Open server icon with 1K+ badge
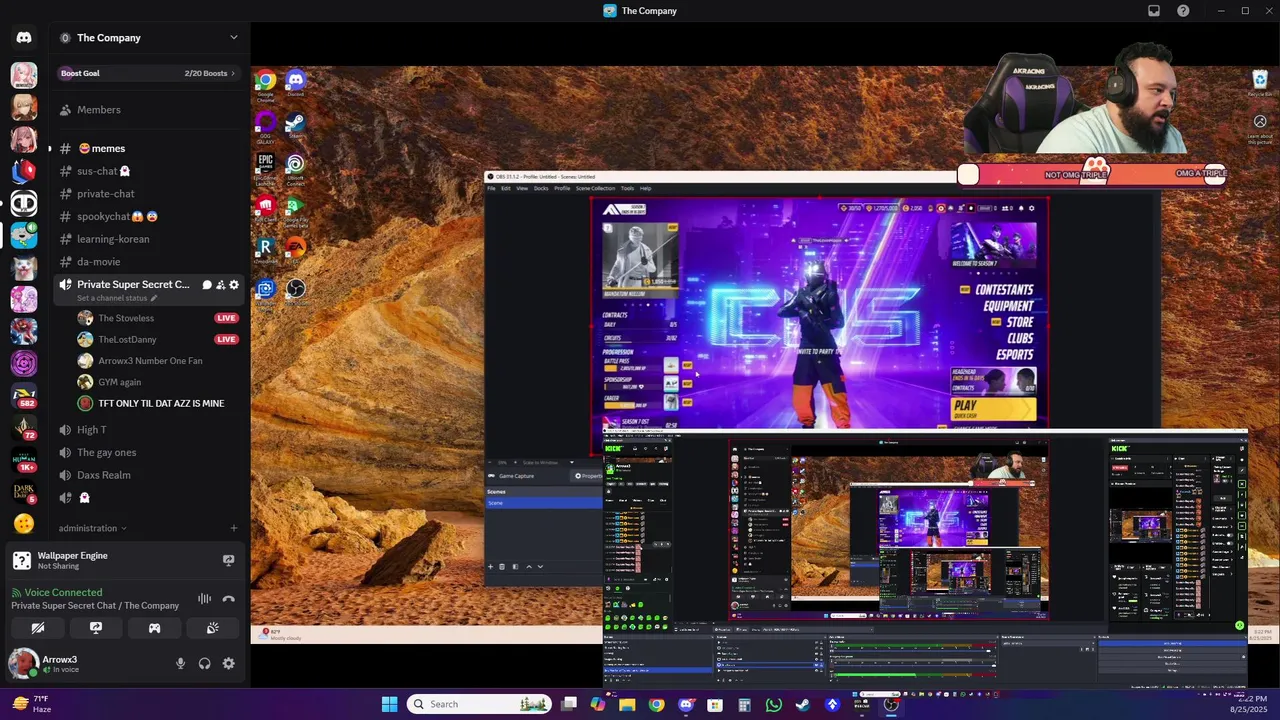 point(24,460)
